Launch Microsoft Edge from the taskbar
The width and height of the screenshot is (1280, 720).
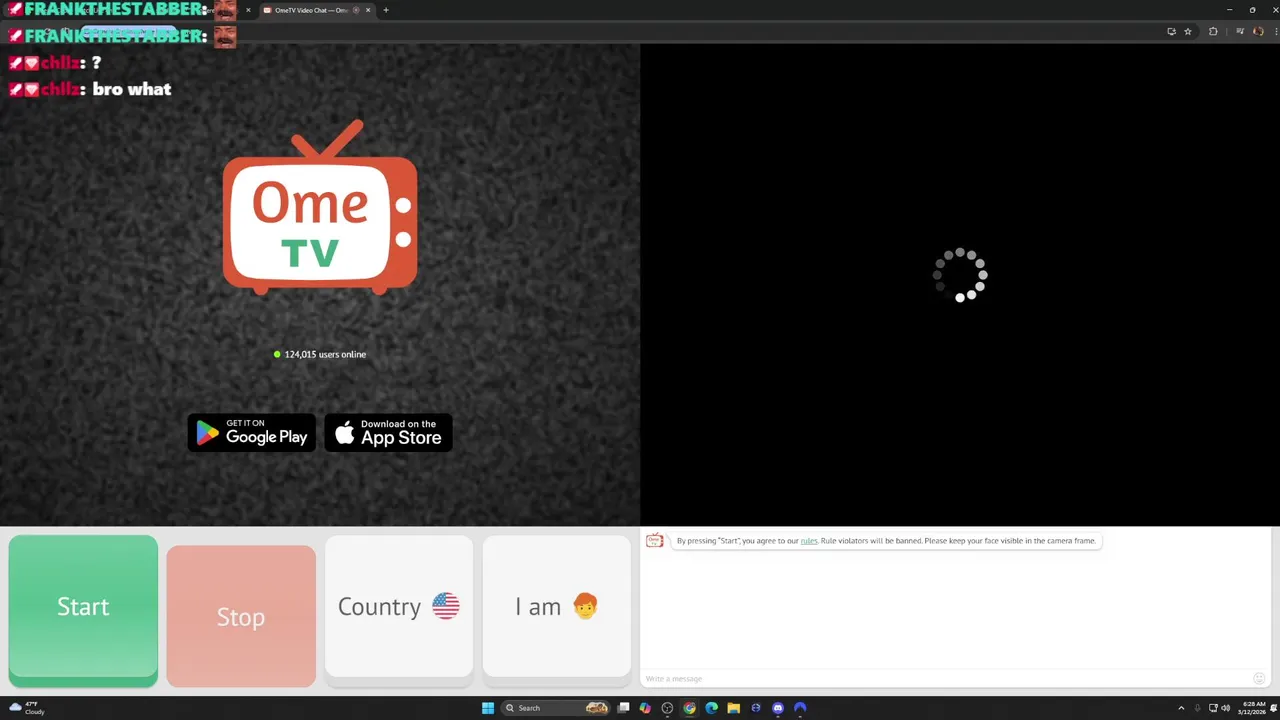tap(711, 708)
